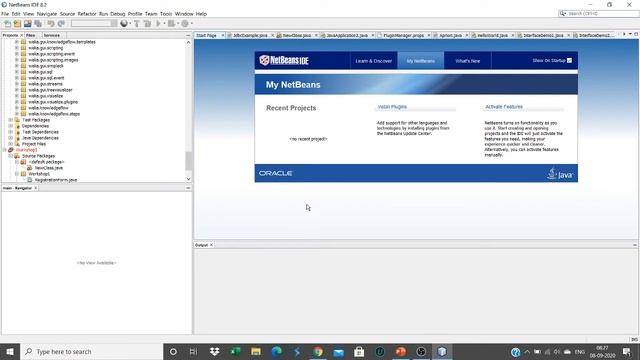Click the Debug Project toolbar icon

(x=171, y=24)
